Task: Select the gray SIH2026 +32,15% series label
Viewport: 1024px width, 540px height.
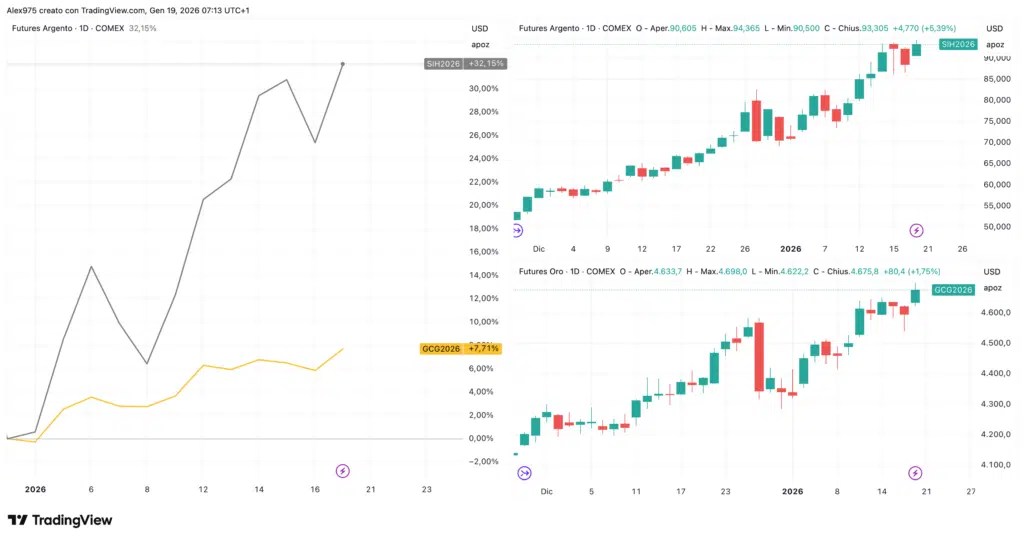Action: pos(466,64)
